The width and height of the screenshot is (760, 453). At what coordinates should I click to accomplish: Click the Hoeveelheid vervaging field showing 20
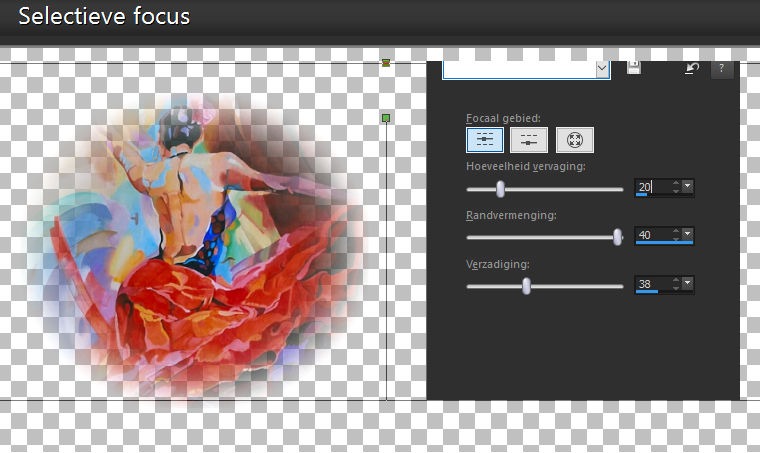pos(652,187)
